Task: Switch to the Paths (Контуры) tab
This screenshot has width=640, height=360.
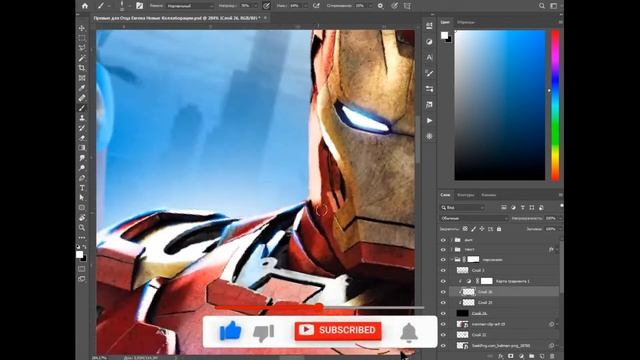Action: 465,195
